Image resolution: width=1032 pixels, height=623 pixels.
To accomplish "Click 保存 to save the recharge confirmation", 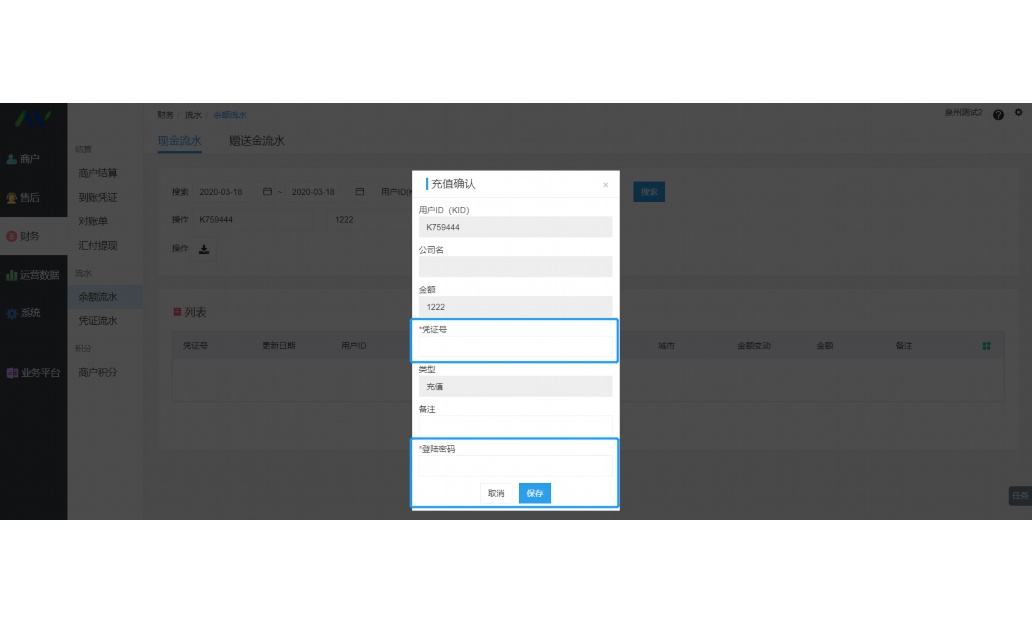I will [533, 493].
